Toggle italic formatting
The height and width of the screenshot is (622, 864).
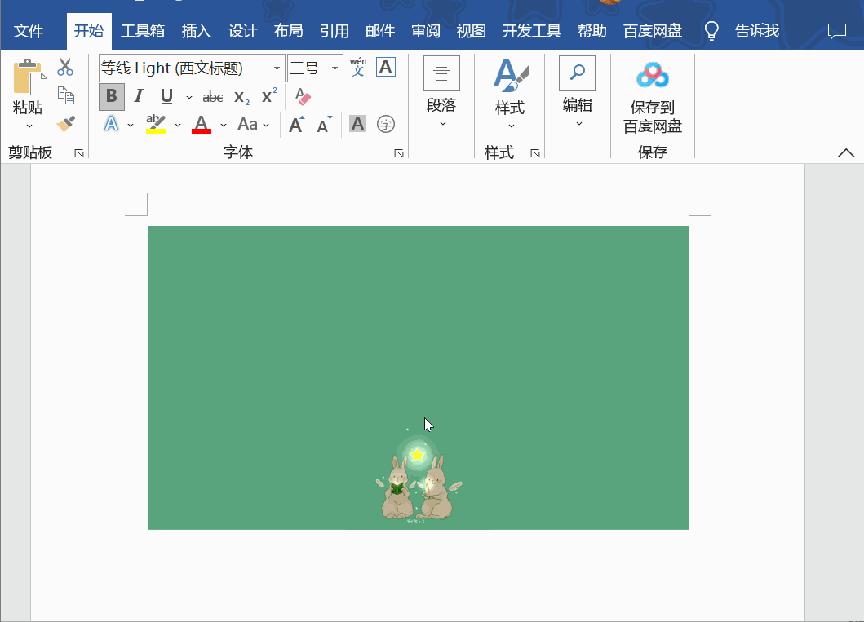138,97
